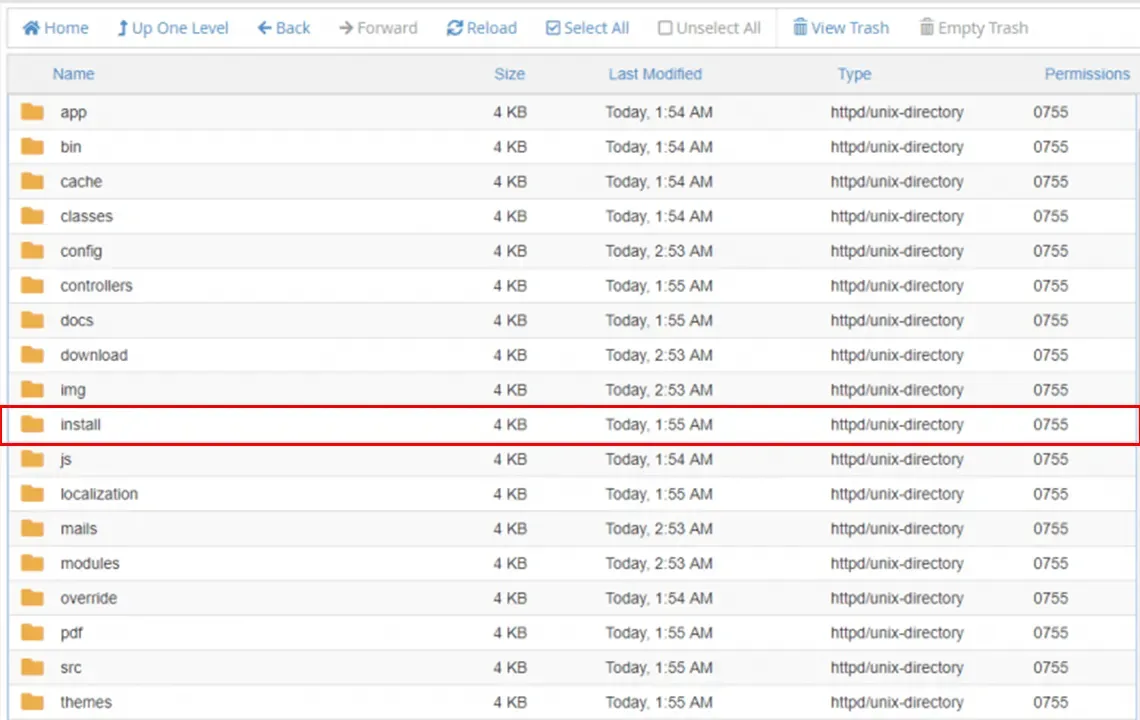Click the classes folder icon
Image resolution: width=1140 pixels, height=720 pixels.
point(32,216)
